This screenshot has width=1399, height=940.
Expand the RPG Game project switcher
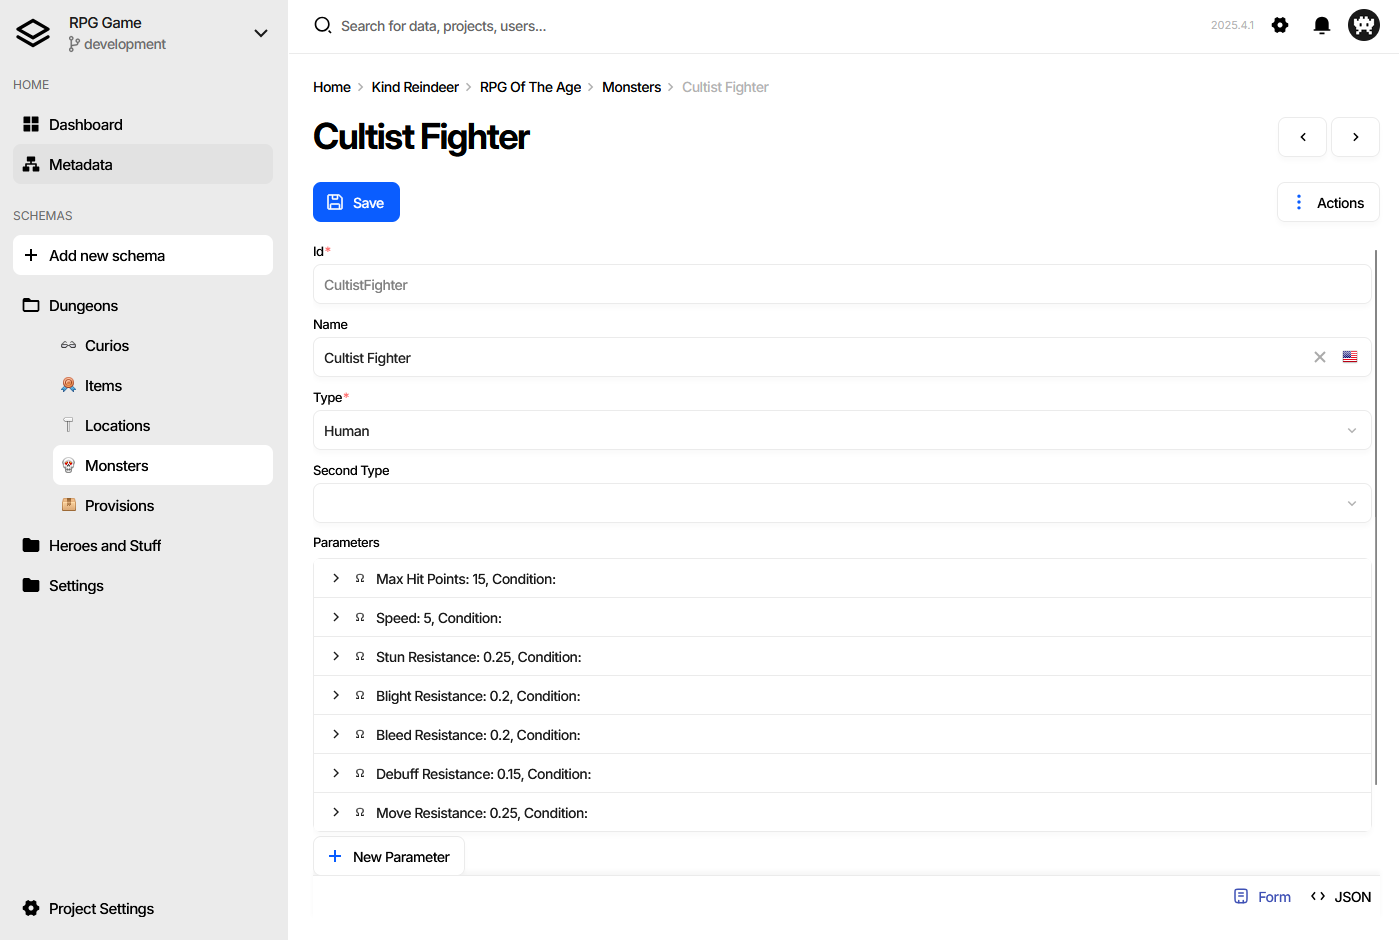pos(261,33)
